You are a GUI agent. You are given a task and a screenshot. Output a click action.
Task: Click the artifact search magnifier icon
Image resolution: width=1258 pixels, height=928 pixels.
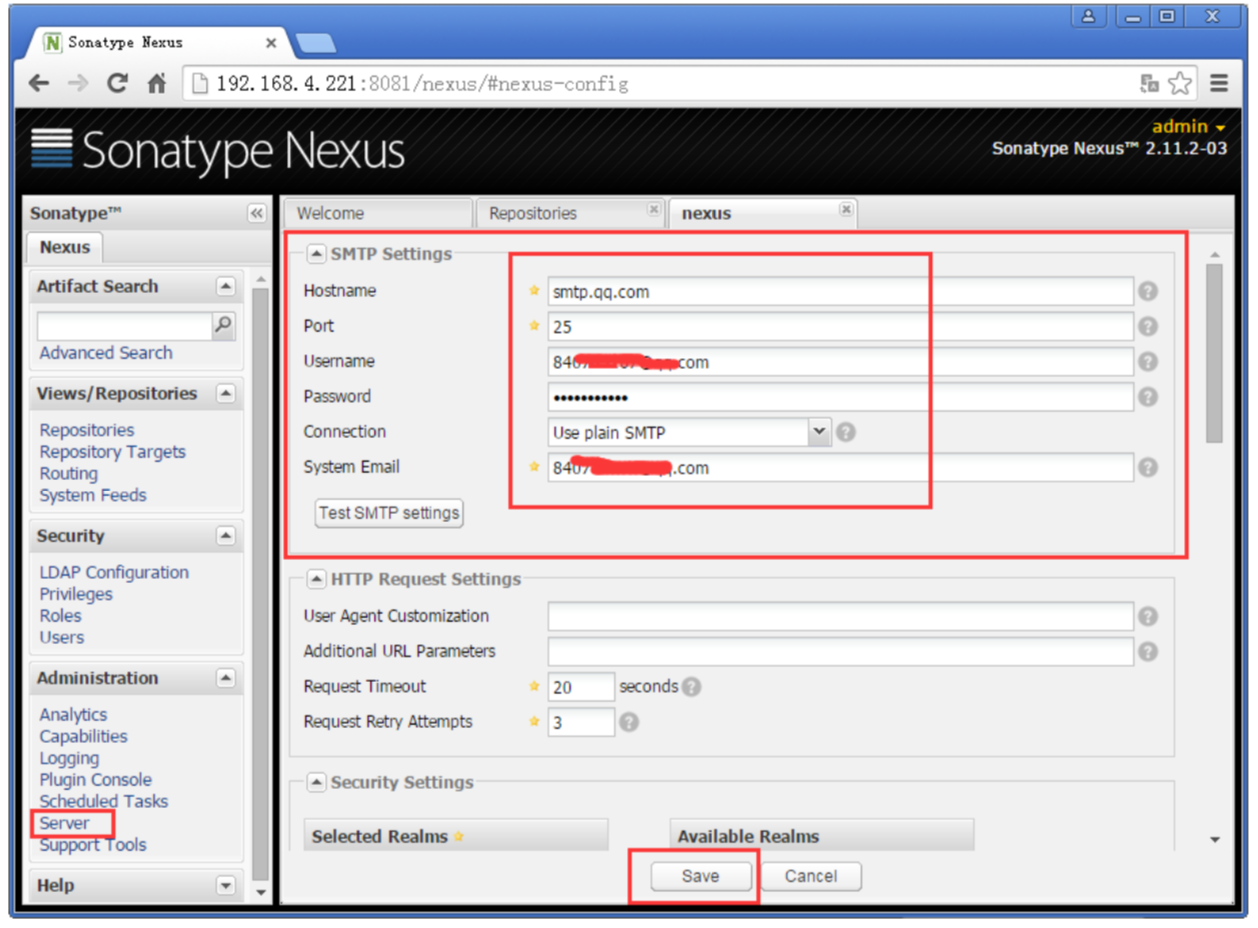223,325
